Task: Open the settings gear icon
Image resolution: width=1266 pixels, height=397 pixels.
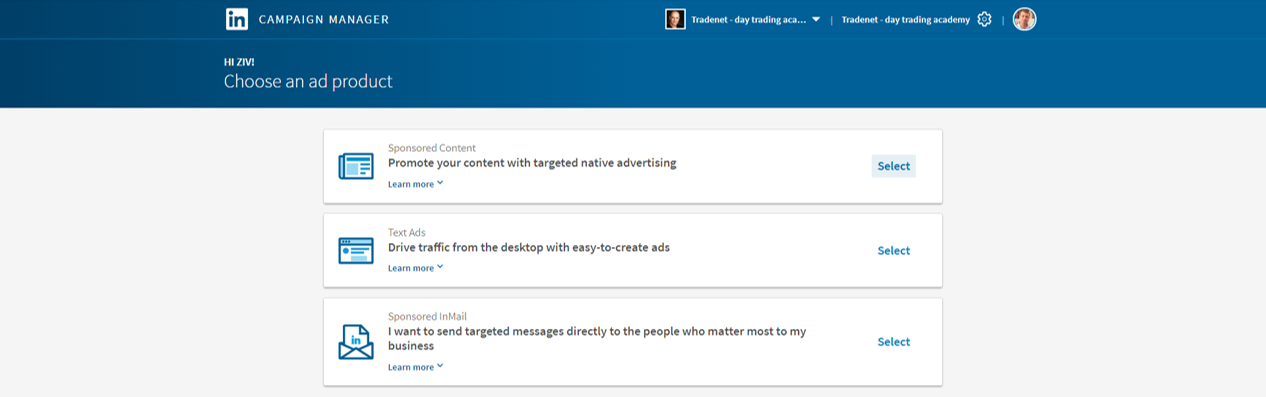Action: (x=984, y=19)
